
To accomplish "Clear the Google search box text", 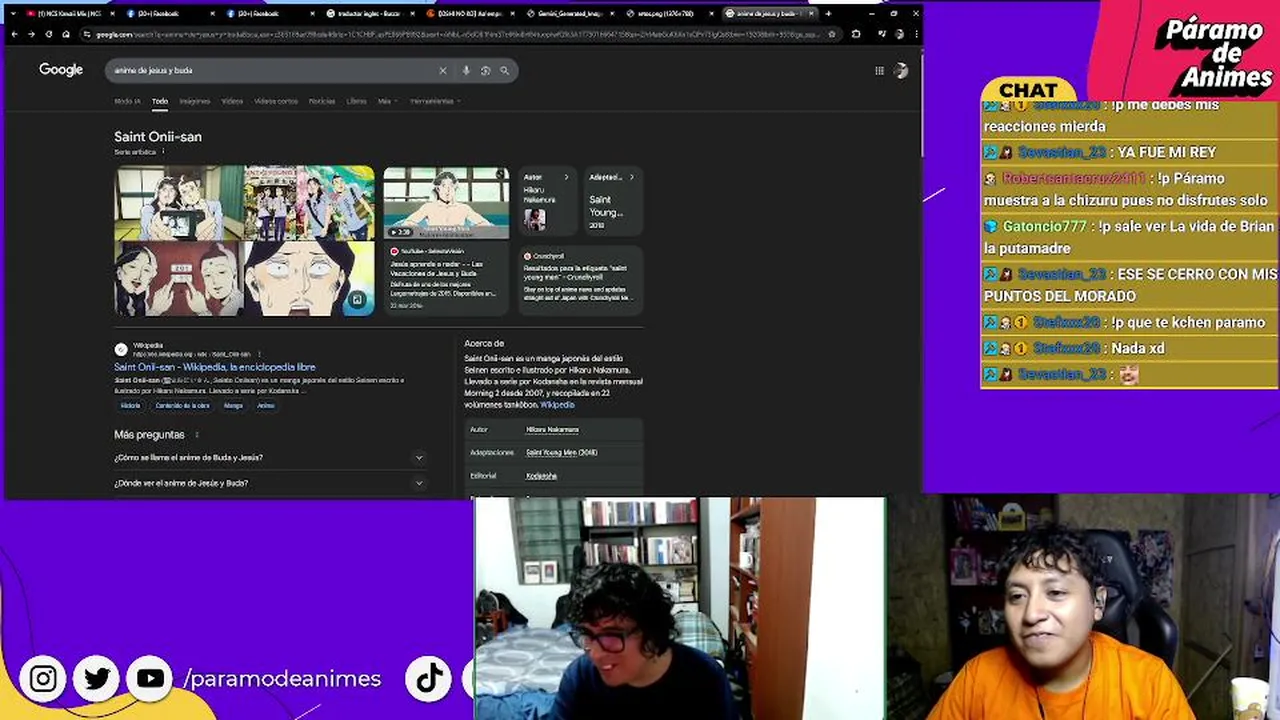I will click(x=442, y=70).
